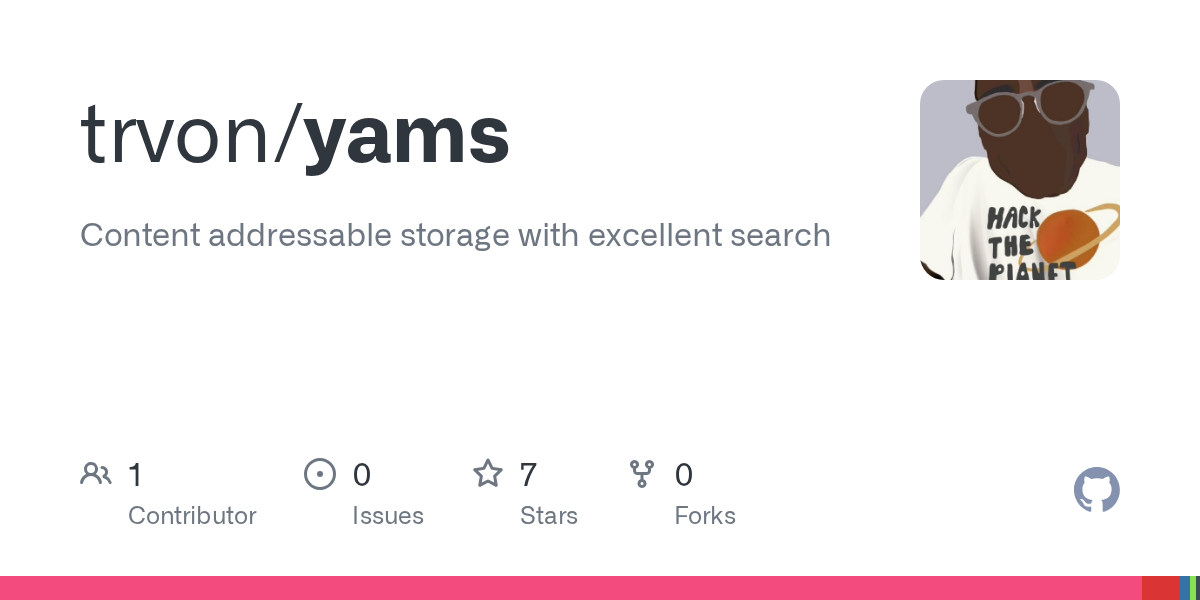Open the "Issues" label
This screenshot has width=1200, height=600.
[x=388, y=516]
